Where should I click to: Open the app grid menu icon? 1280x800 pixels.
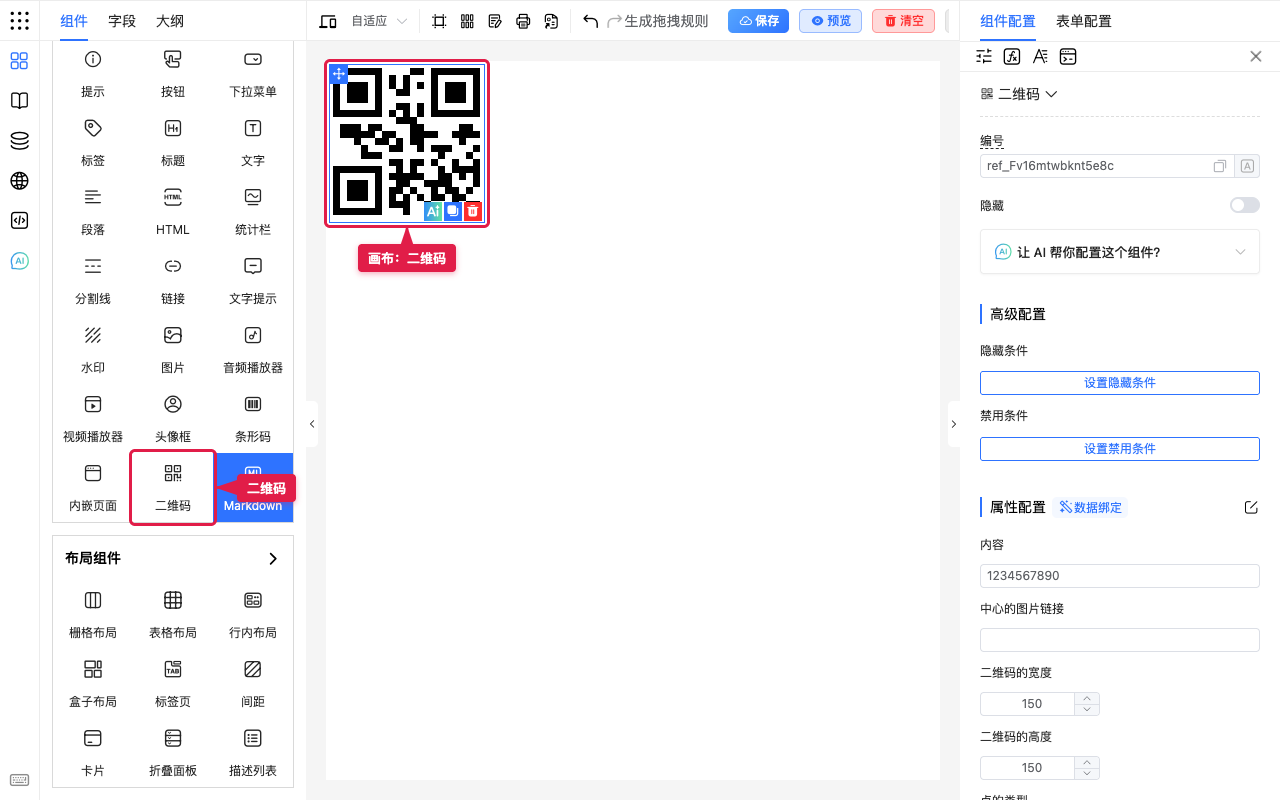(x=19, y=21)
